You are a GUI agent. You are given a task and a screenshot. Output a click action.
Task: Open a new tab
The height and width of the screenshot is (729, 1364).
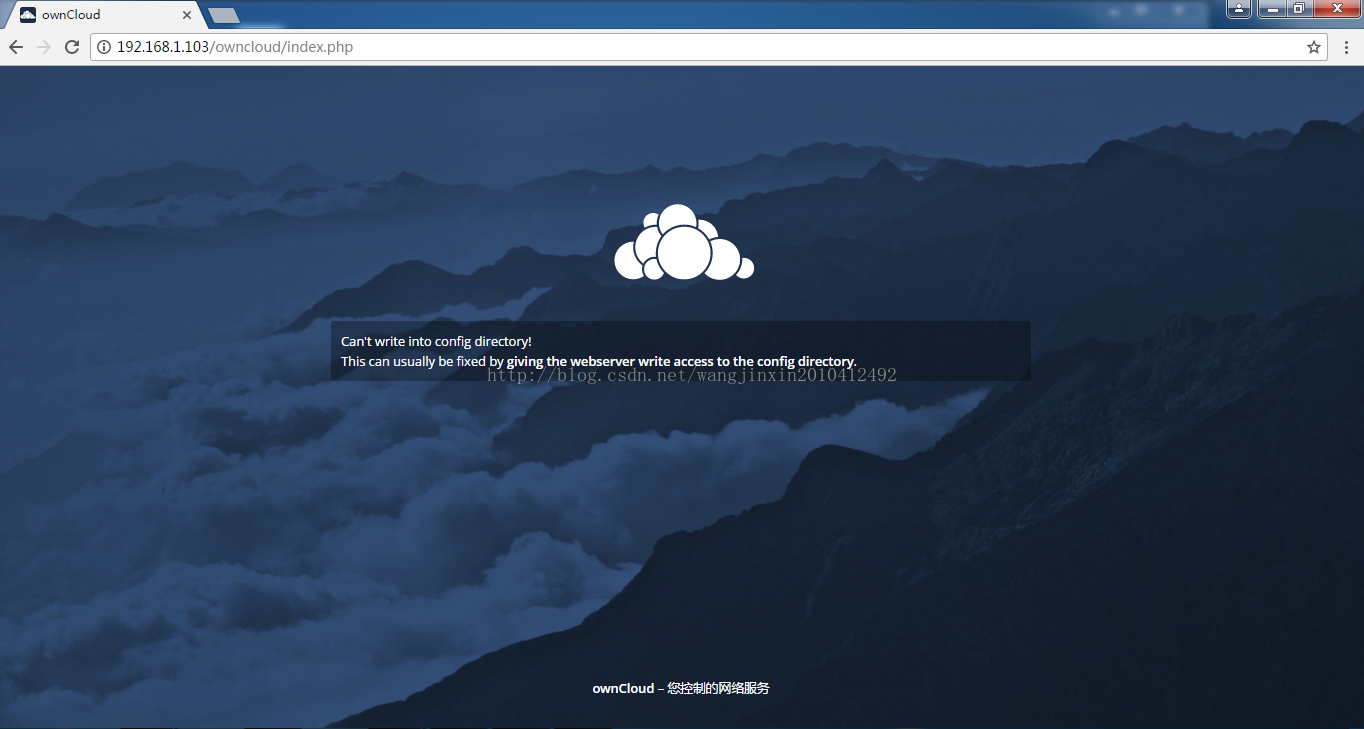tap(224, 15)
